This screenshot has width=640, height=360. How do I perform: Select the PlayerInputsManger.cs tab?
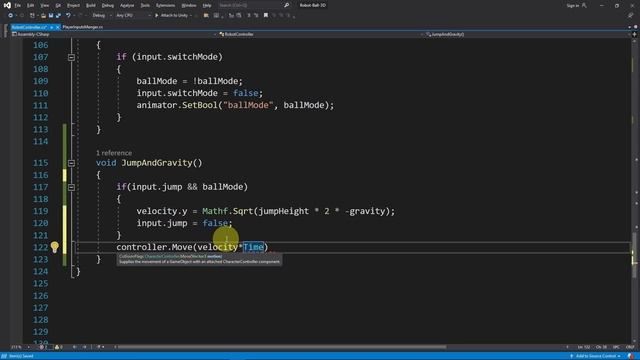pyautogui.click(x=83, y=27)
